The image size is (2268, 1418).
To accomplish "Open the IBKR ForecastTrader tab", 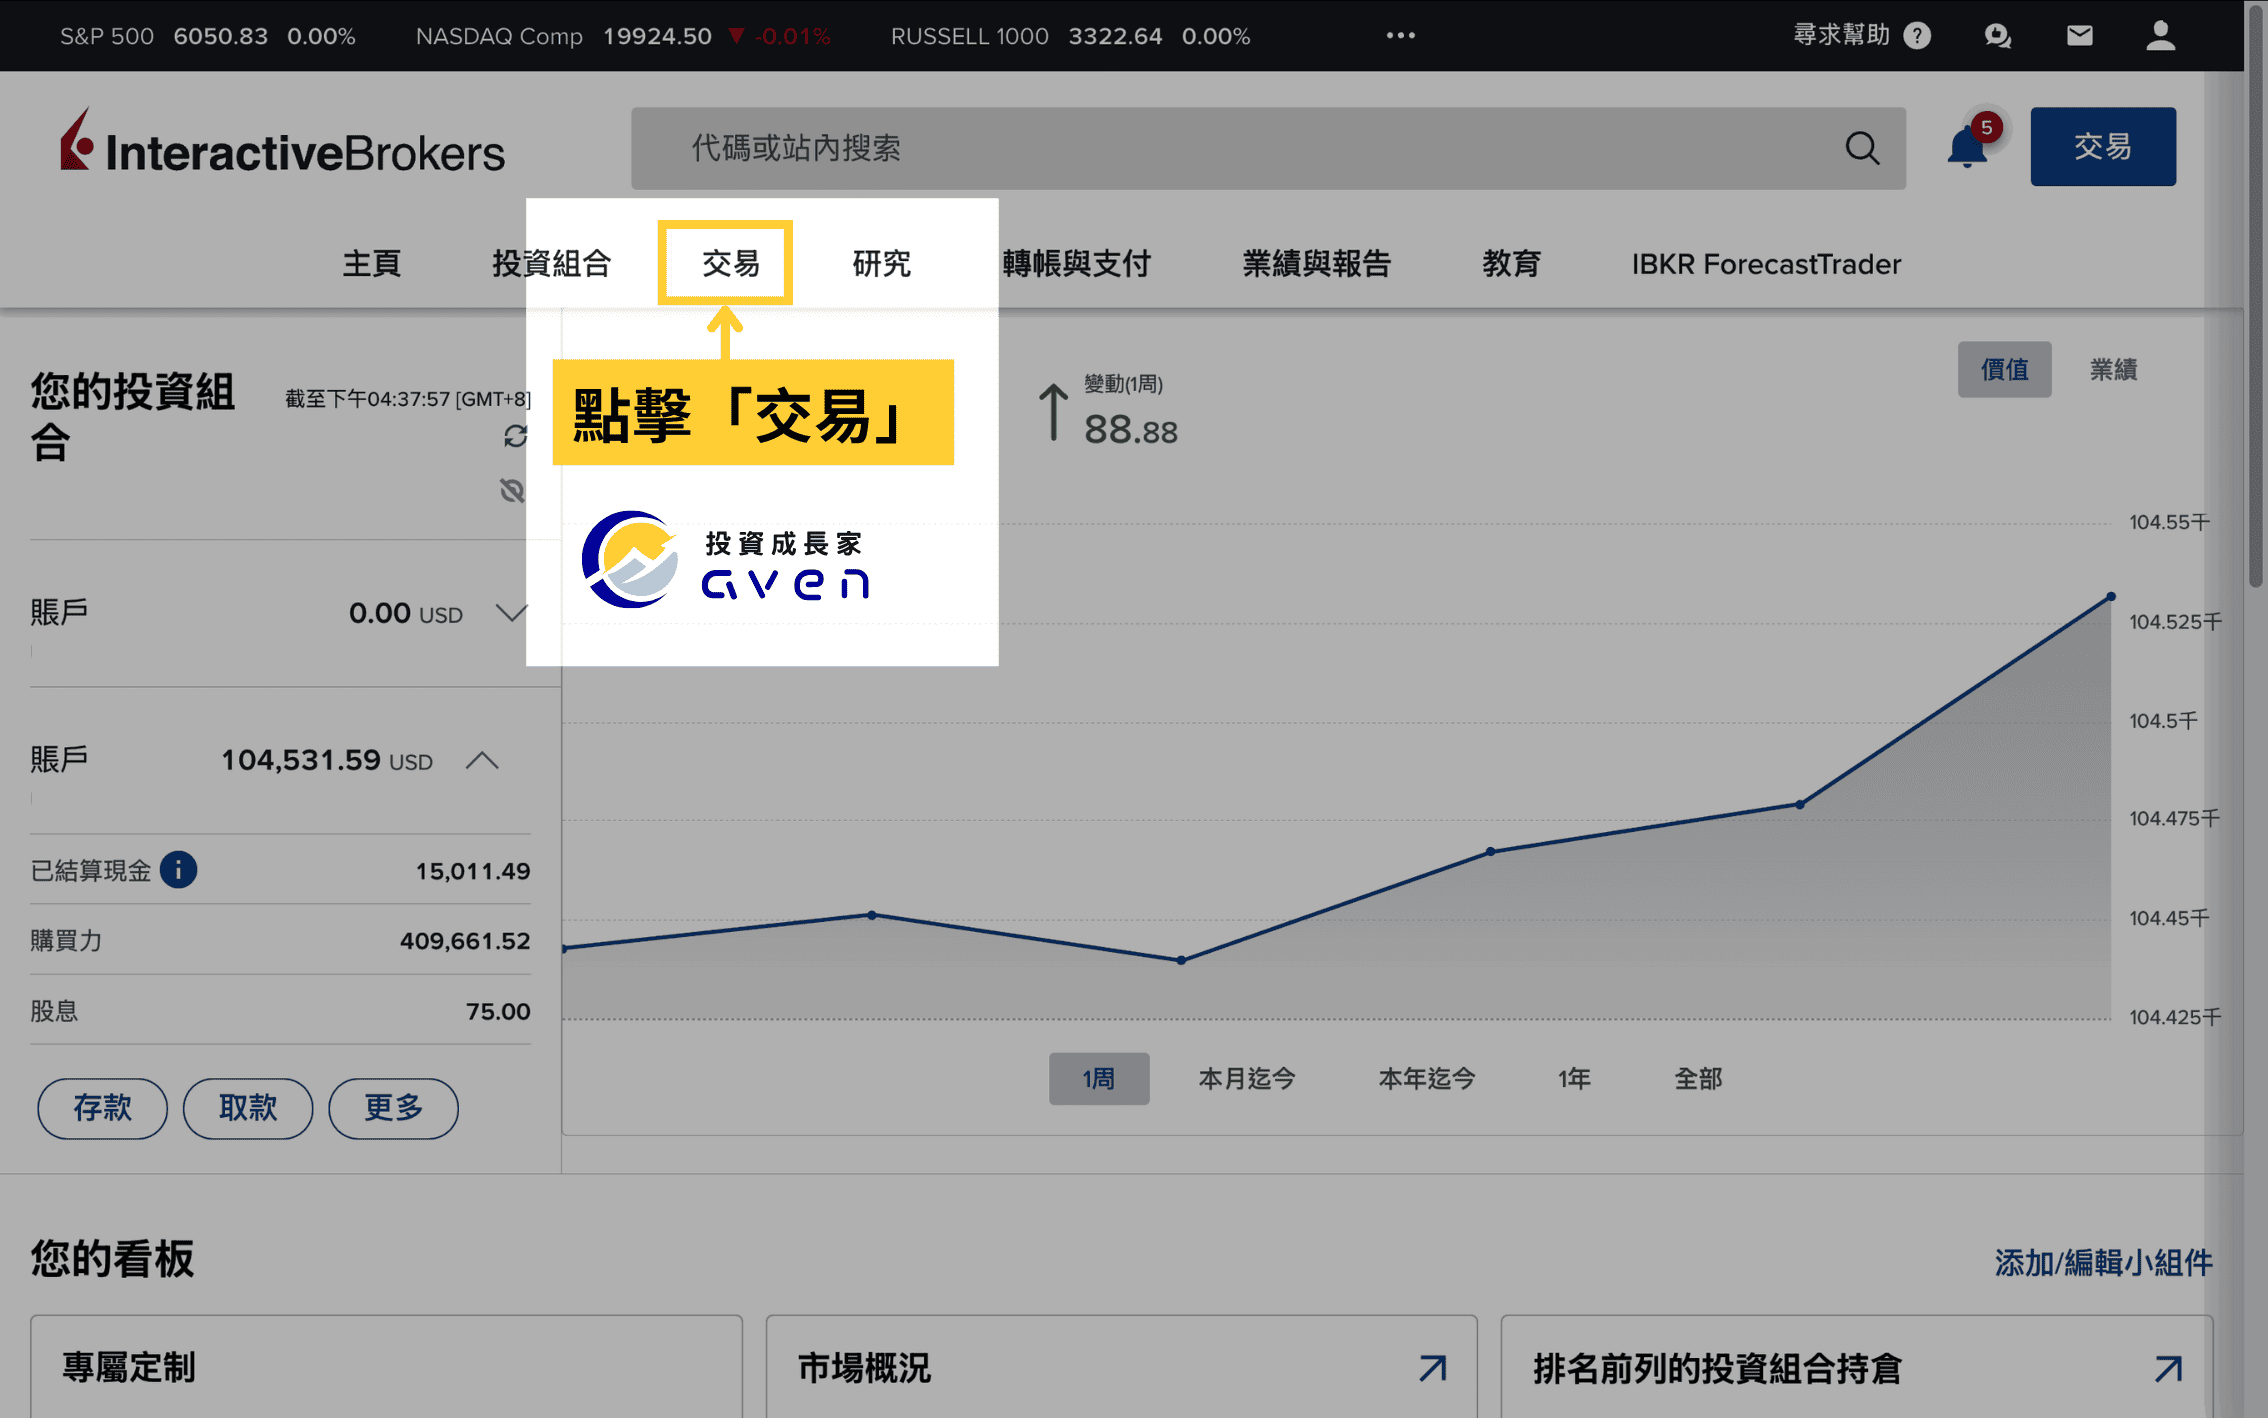I will (1766, 263).
